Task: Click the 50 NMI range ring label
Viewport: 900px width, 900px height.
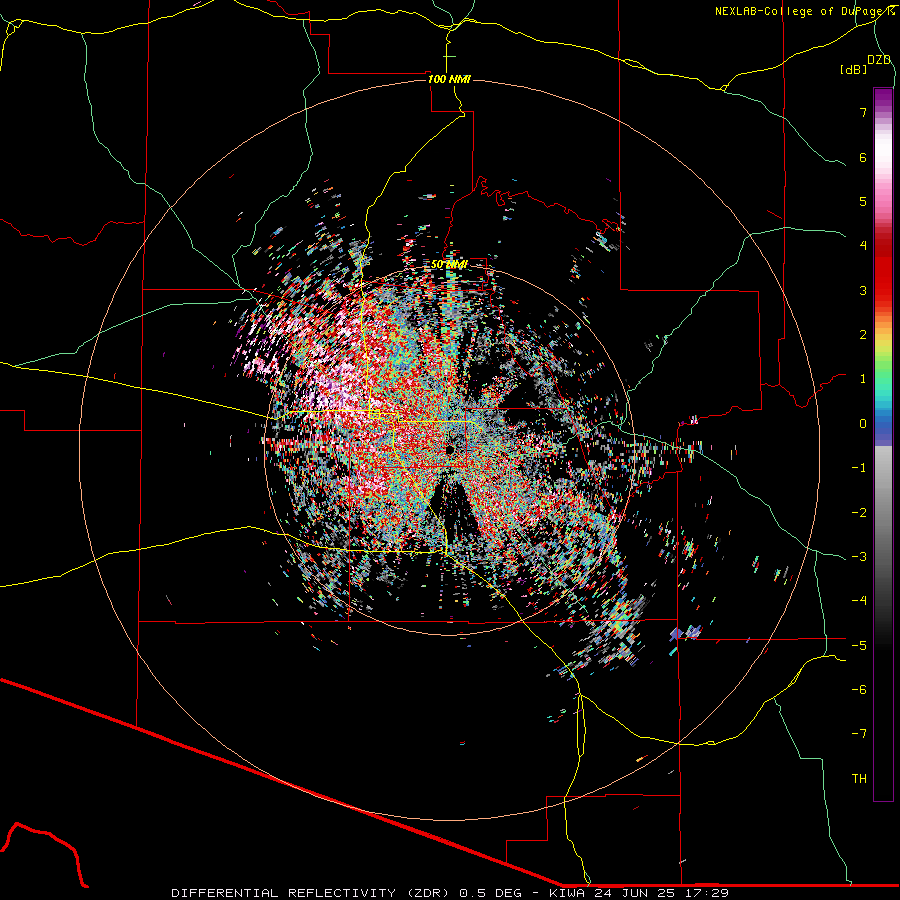Action: (449, 265)
